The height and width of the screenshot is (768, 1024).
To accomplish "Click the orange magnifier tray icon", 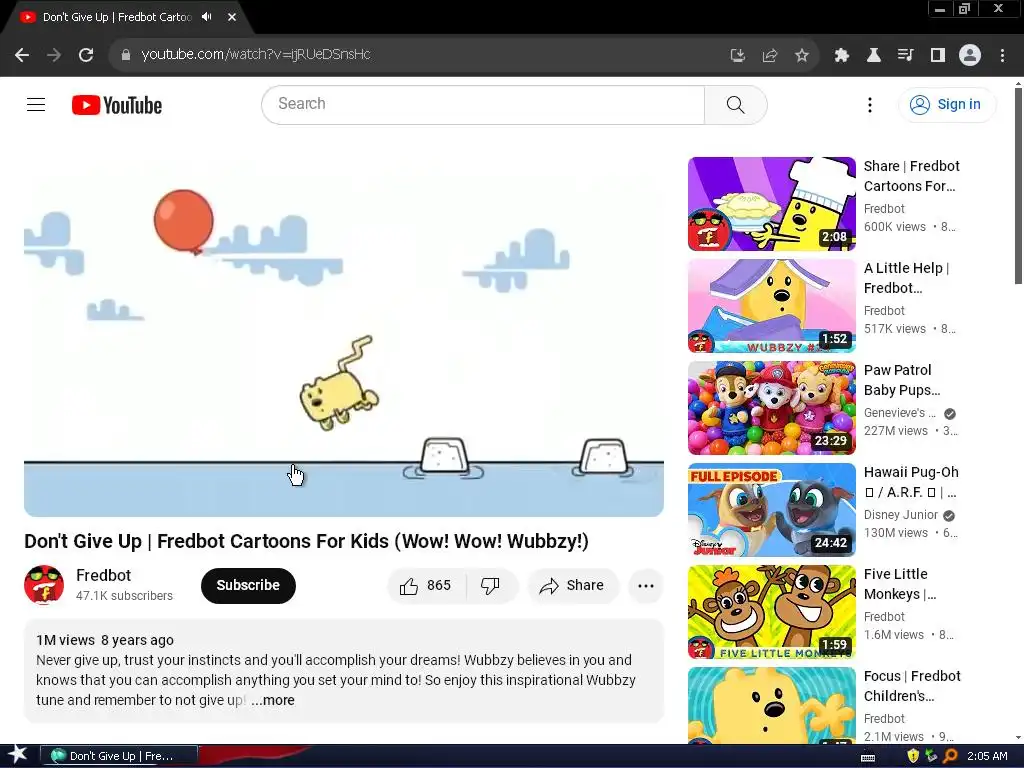I will 950,756.
